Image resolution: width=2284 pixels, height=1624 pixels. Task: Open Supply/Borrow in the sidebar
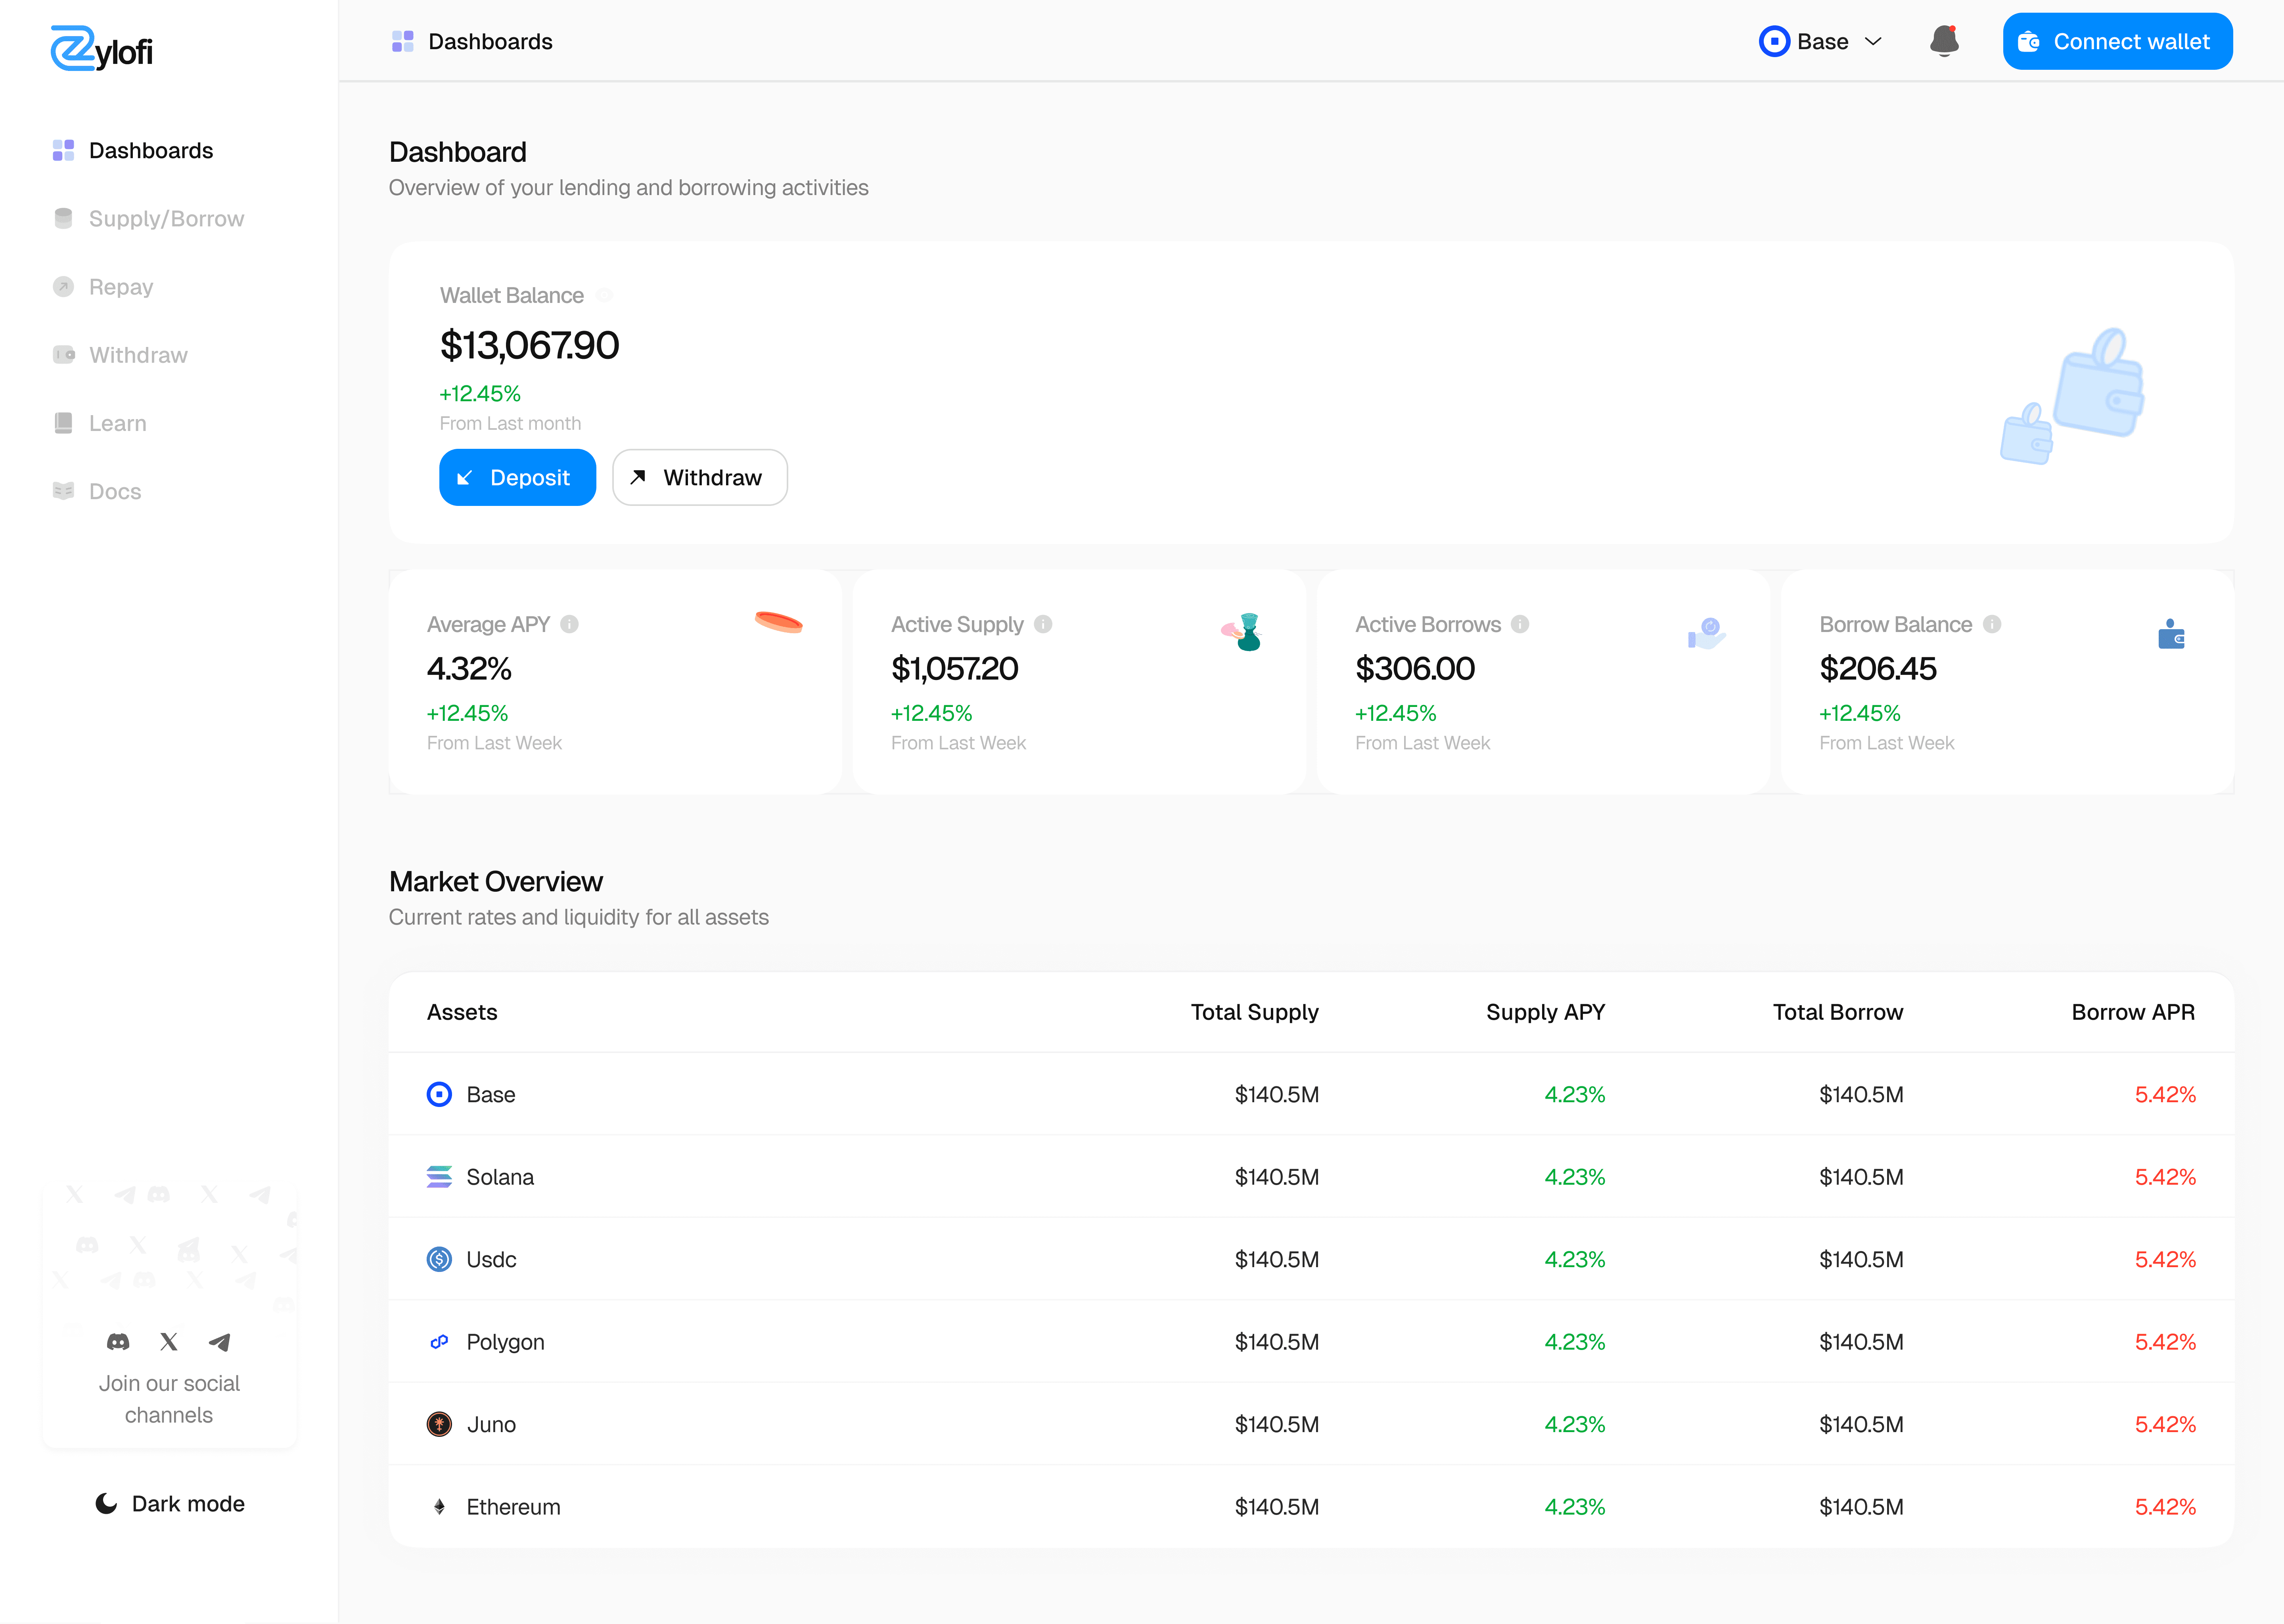point(166,218)
